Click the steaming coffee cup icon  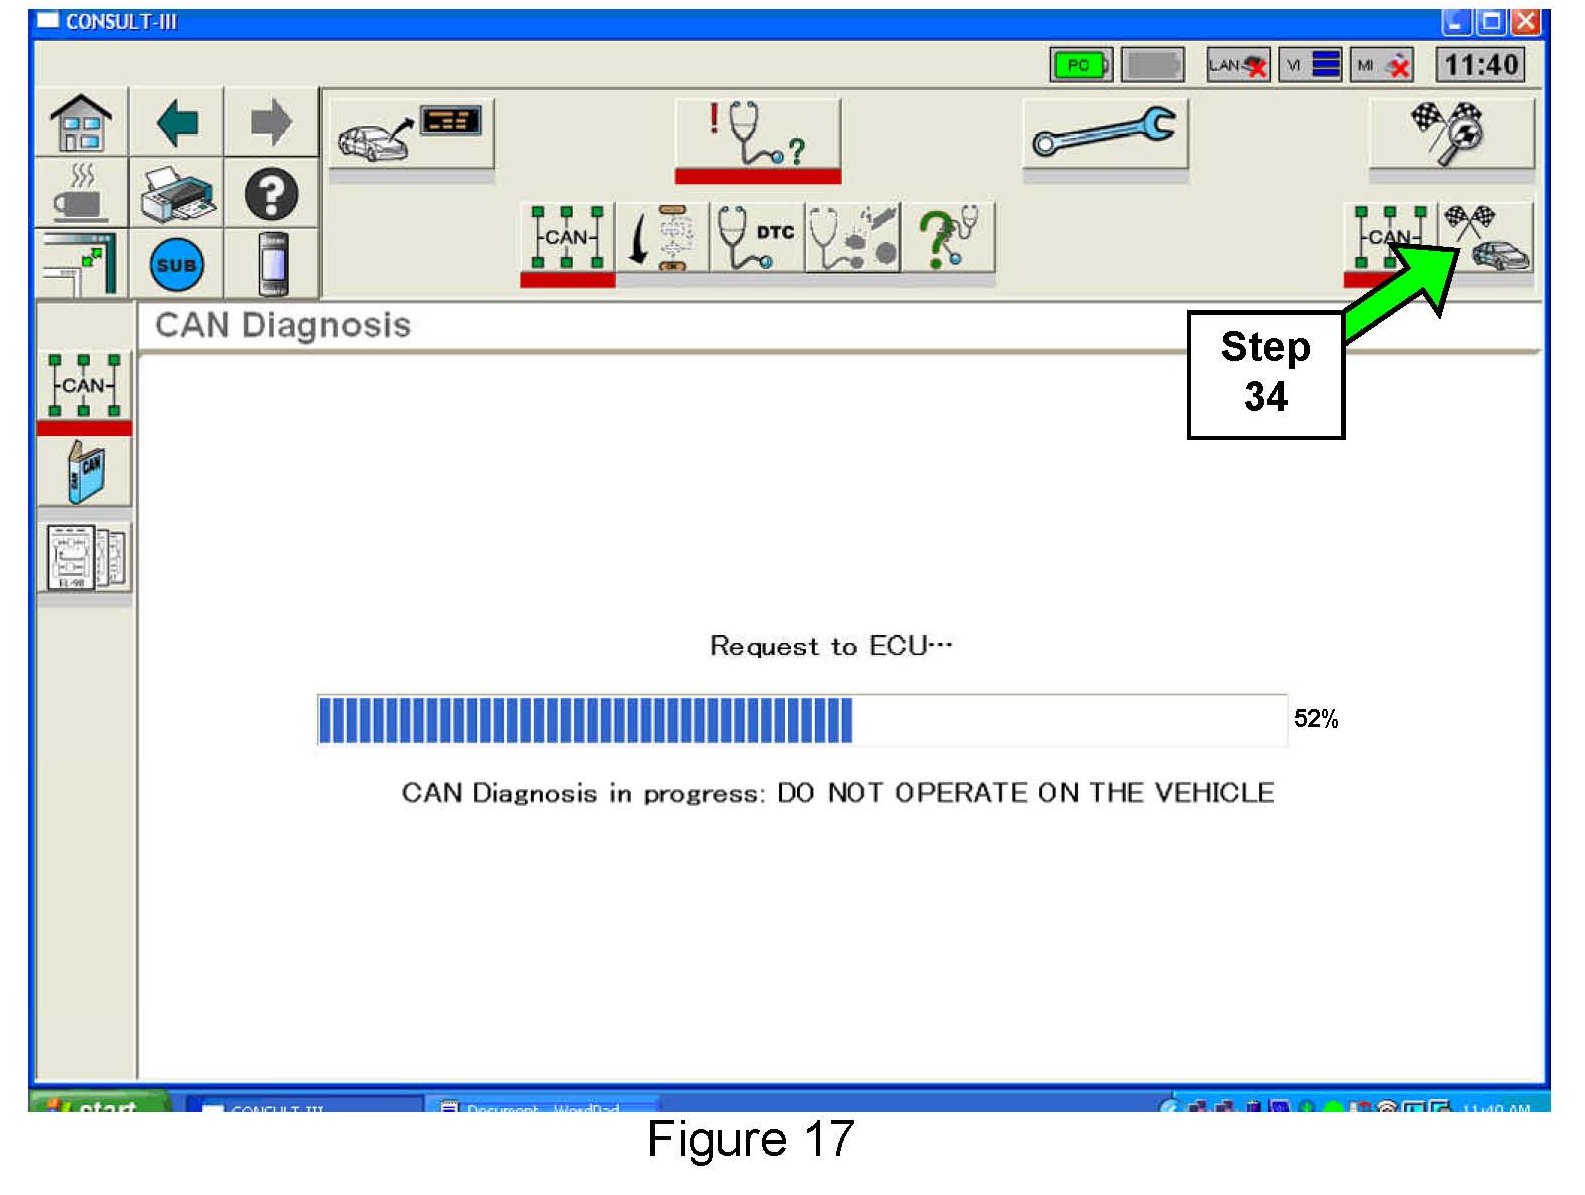click(x=81, y=194)
